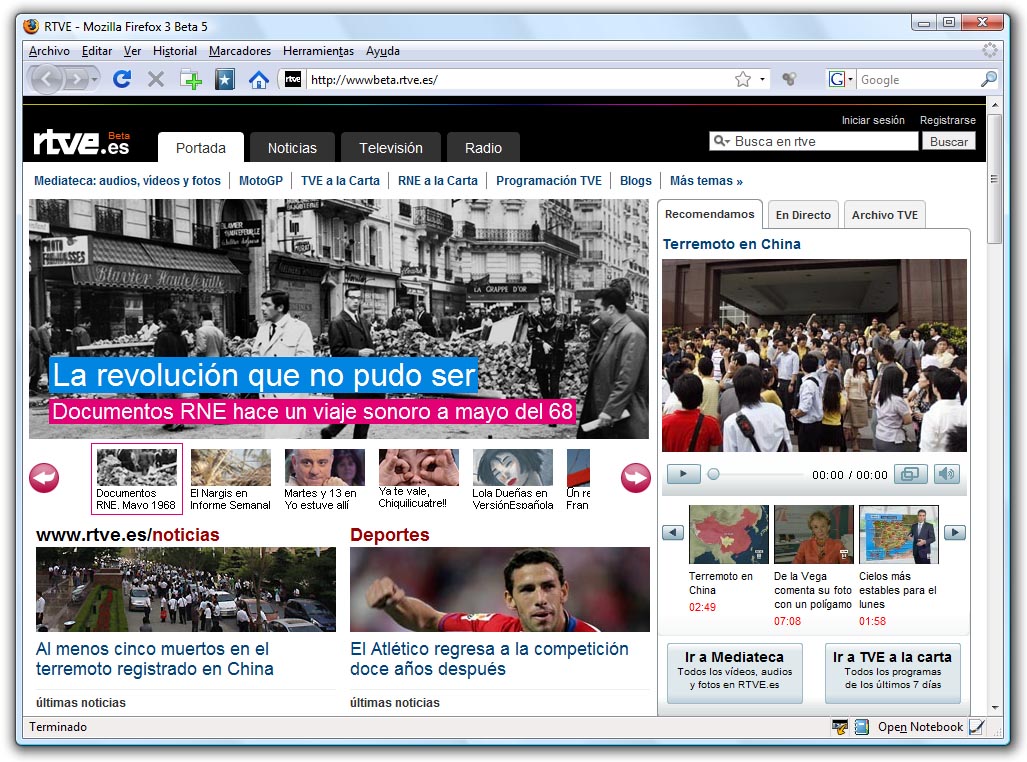Image resolution: width=1027 pixels, height=762 pixels.
Task: Toggle video fullscreen icon
Action: 910,474
